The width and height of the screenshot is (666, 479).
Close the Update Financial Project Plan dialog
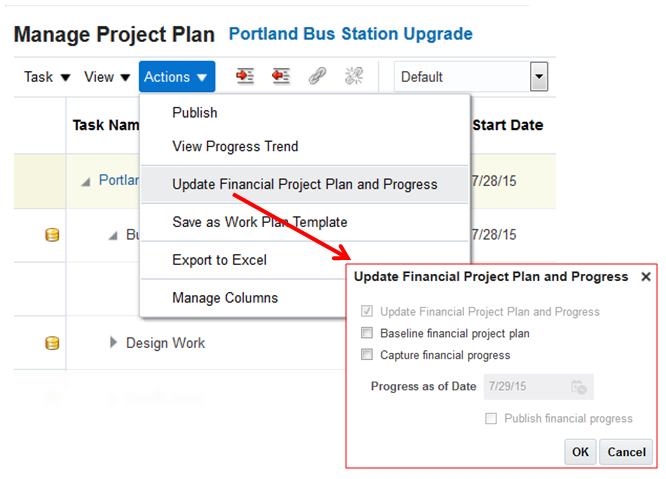pos(645,277)
